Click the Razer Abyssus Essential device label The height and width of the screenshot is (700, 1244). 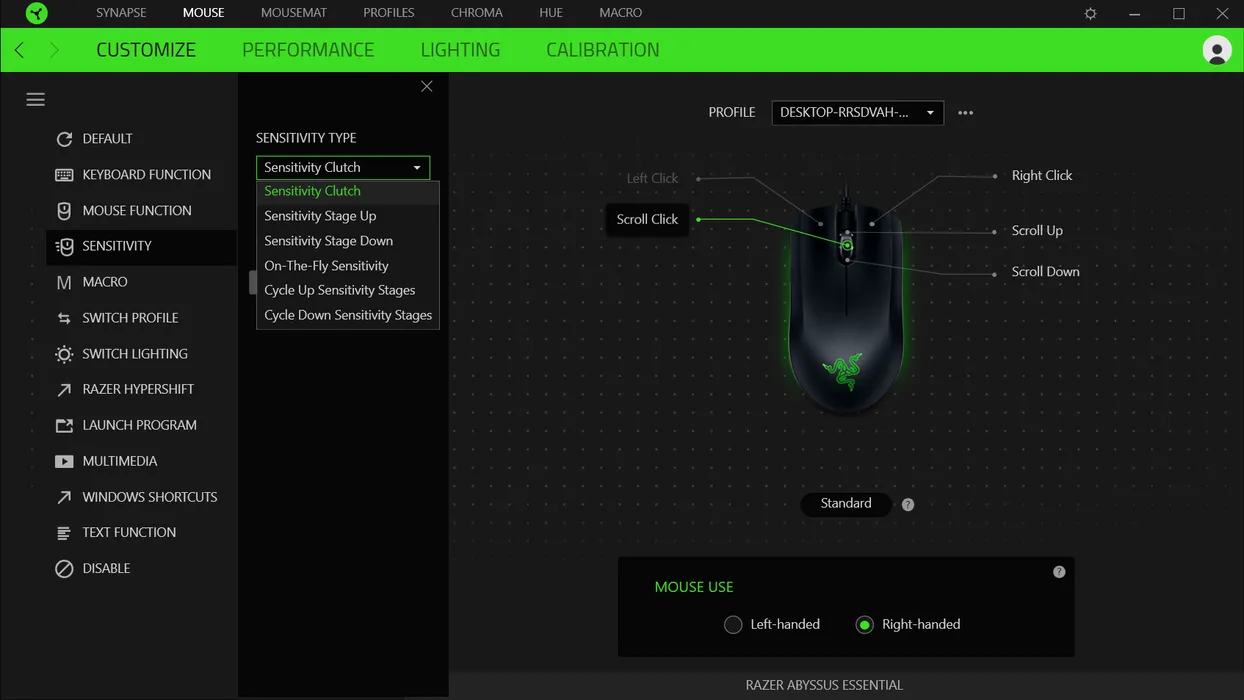tap(824, 686)
